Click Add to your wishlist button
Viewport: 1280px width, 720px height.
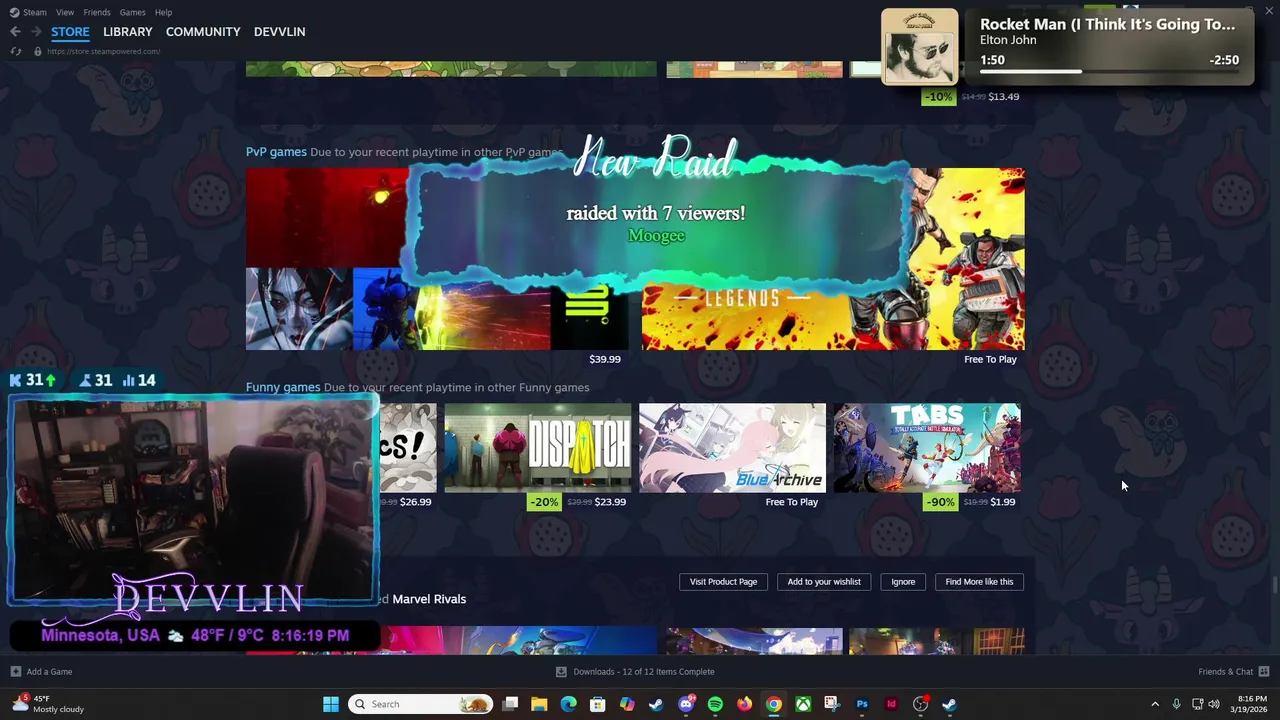coord(824,582)
